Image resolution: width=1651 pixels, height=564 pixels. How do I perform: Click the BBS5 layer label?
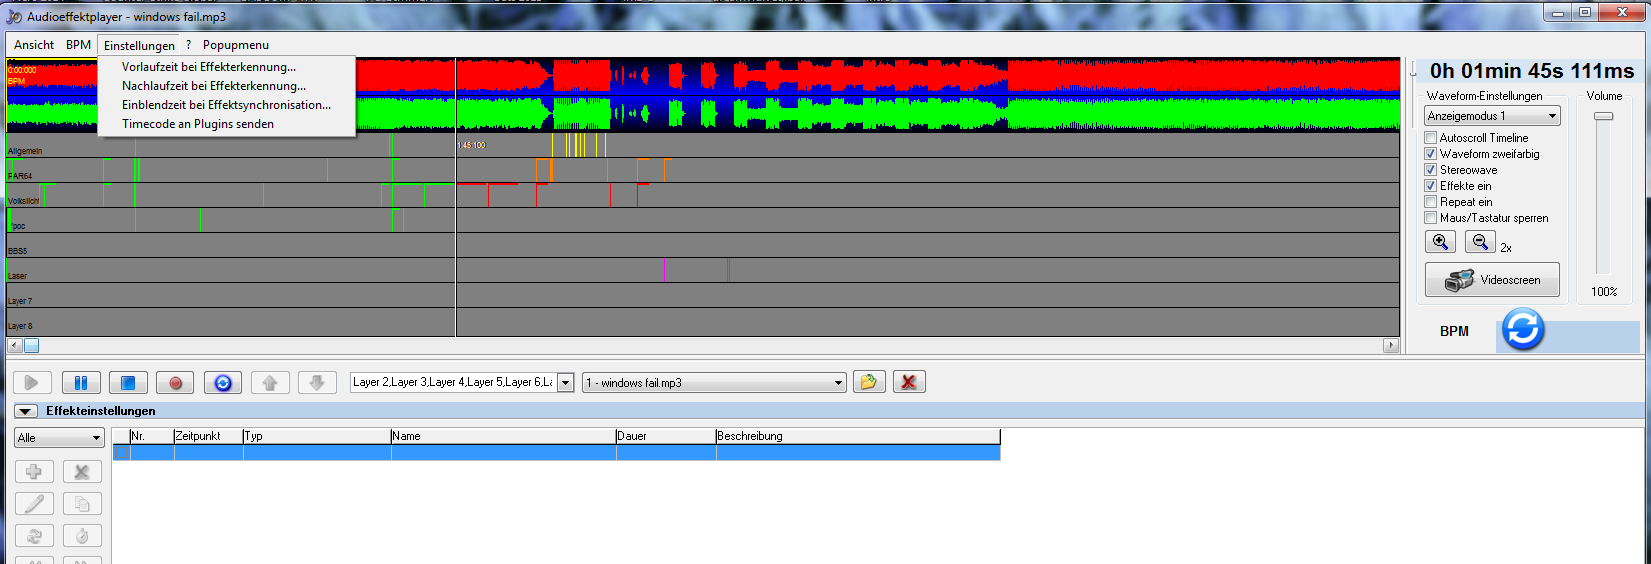click(x=18, y=251)
